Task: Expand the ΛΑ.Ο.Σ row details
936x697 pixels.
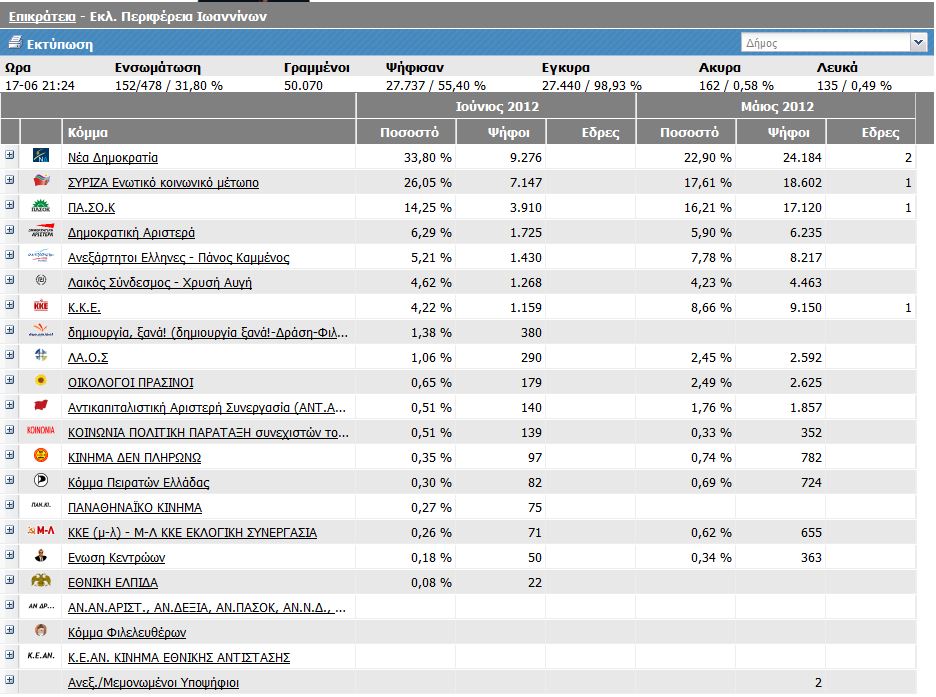Action: (10, 355)
